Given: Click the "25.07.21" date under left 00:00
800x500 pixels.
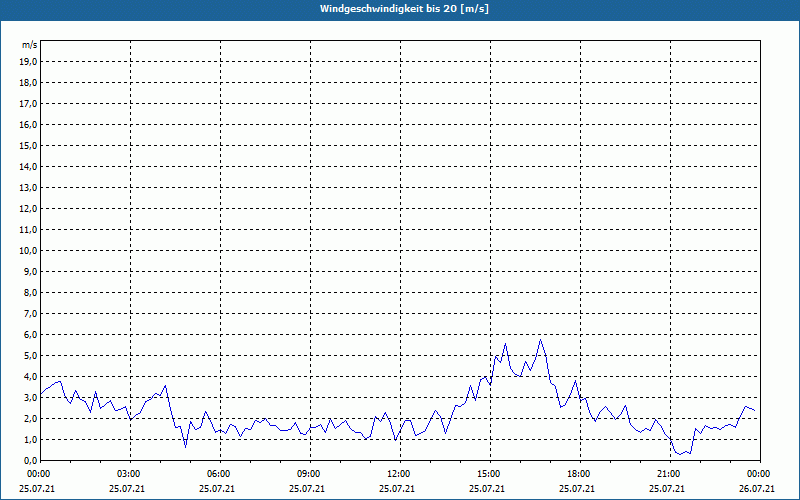Looking at the screenshot, I should click(x=37, y=489).
